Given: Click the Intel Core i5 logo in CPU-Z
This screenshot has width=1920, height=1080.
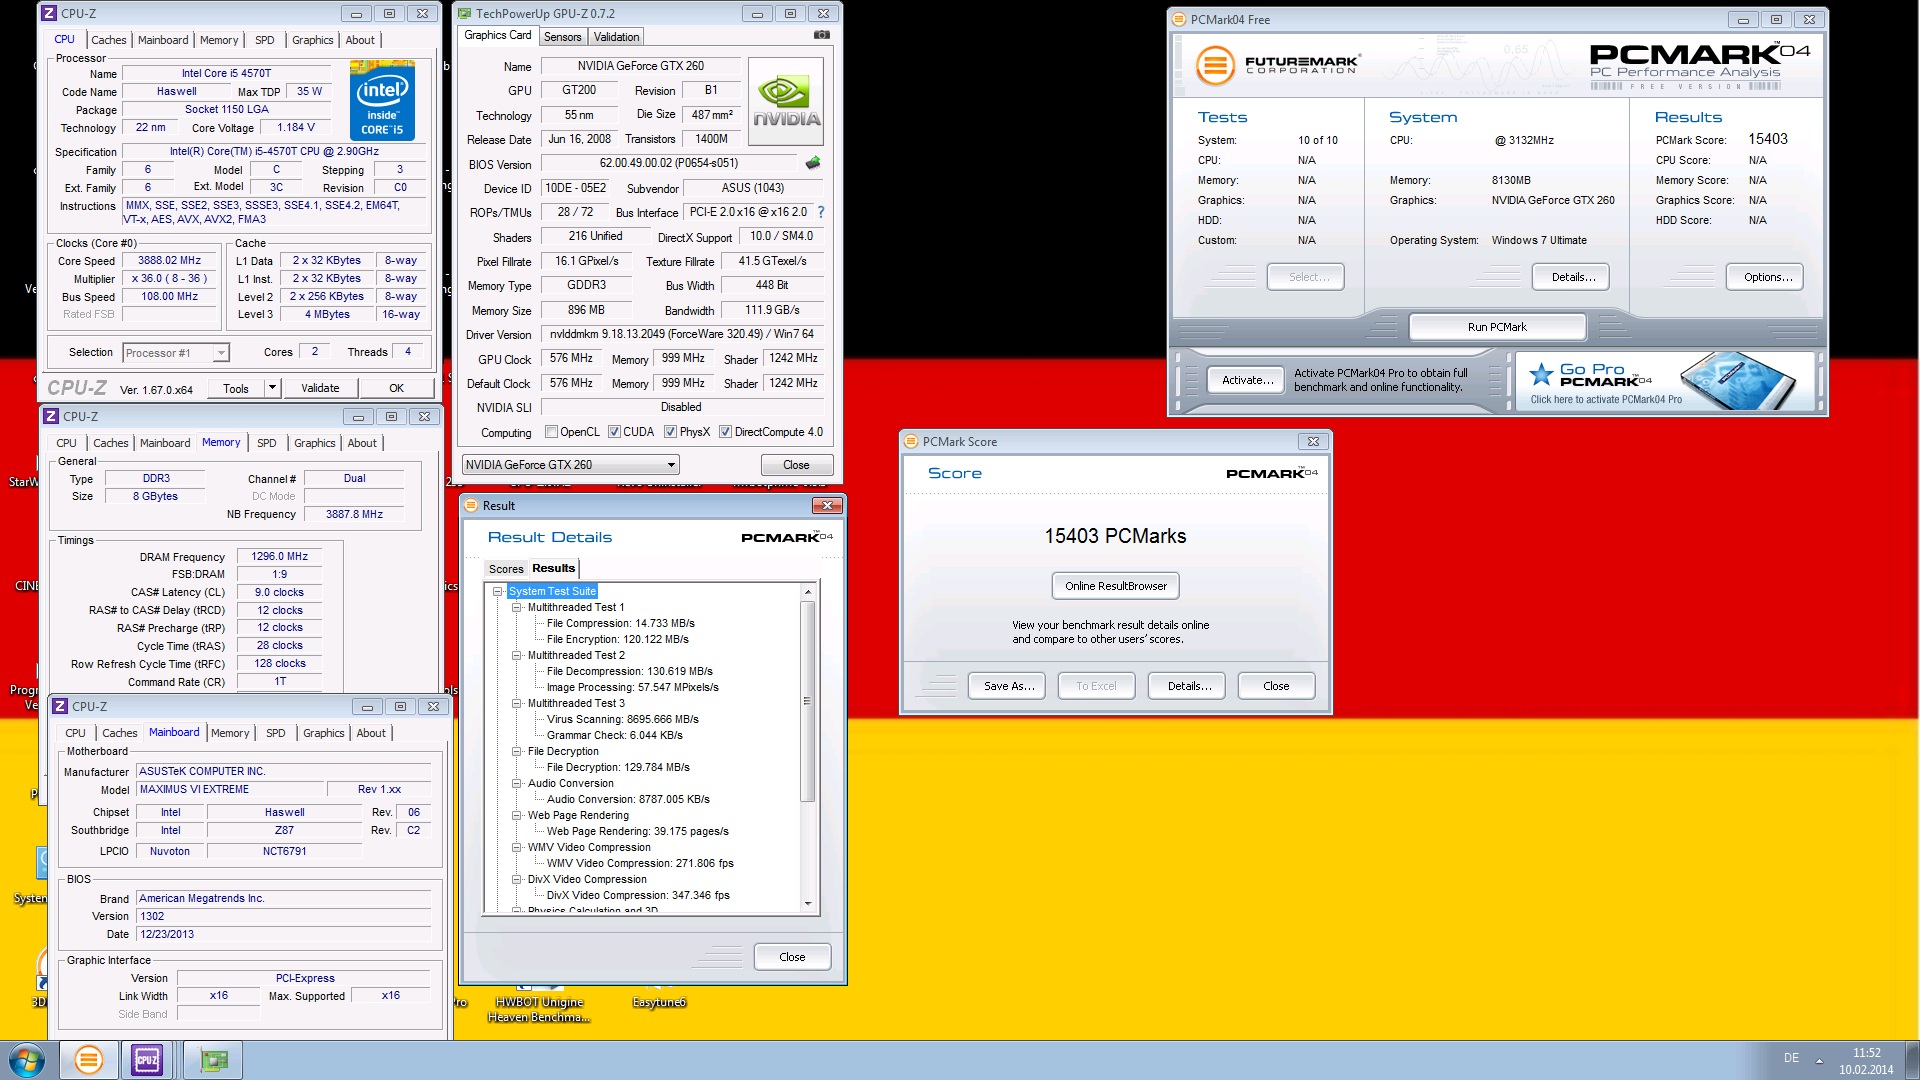Looking at the screenshot, I should pos(382,101).
